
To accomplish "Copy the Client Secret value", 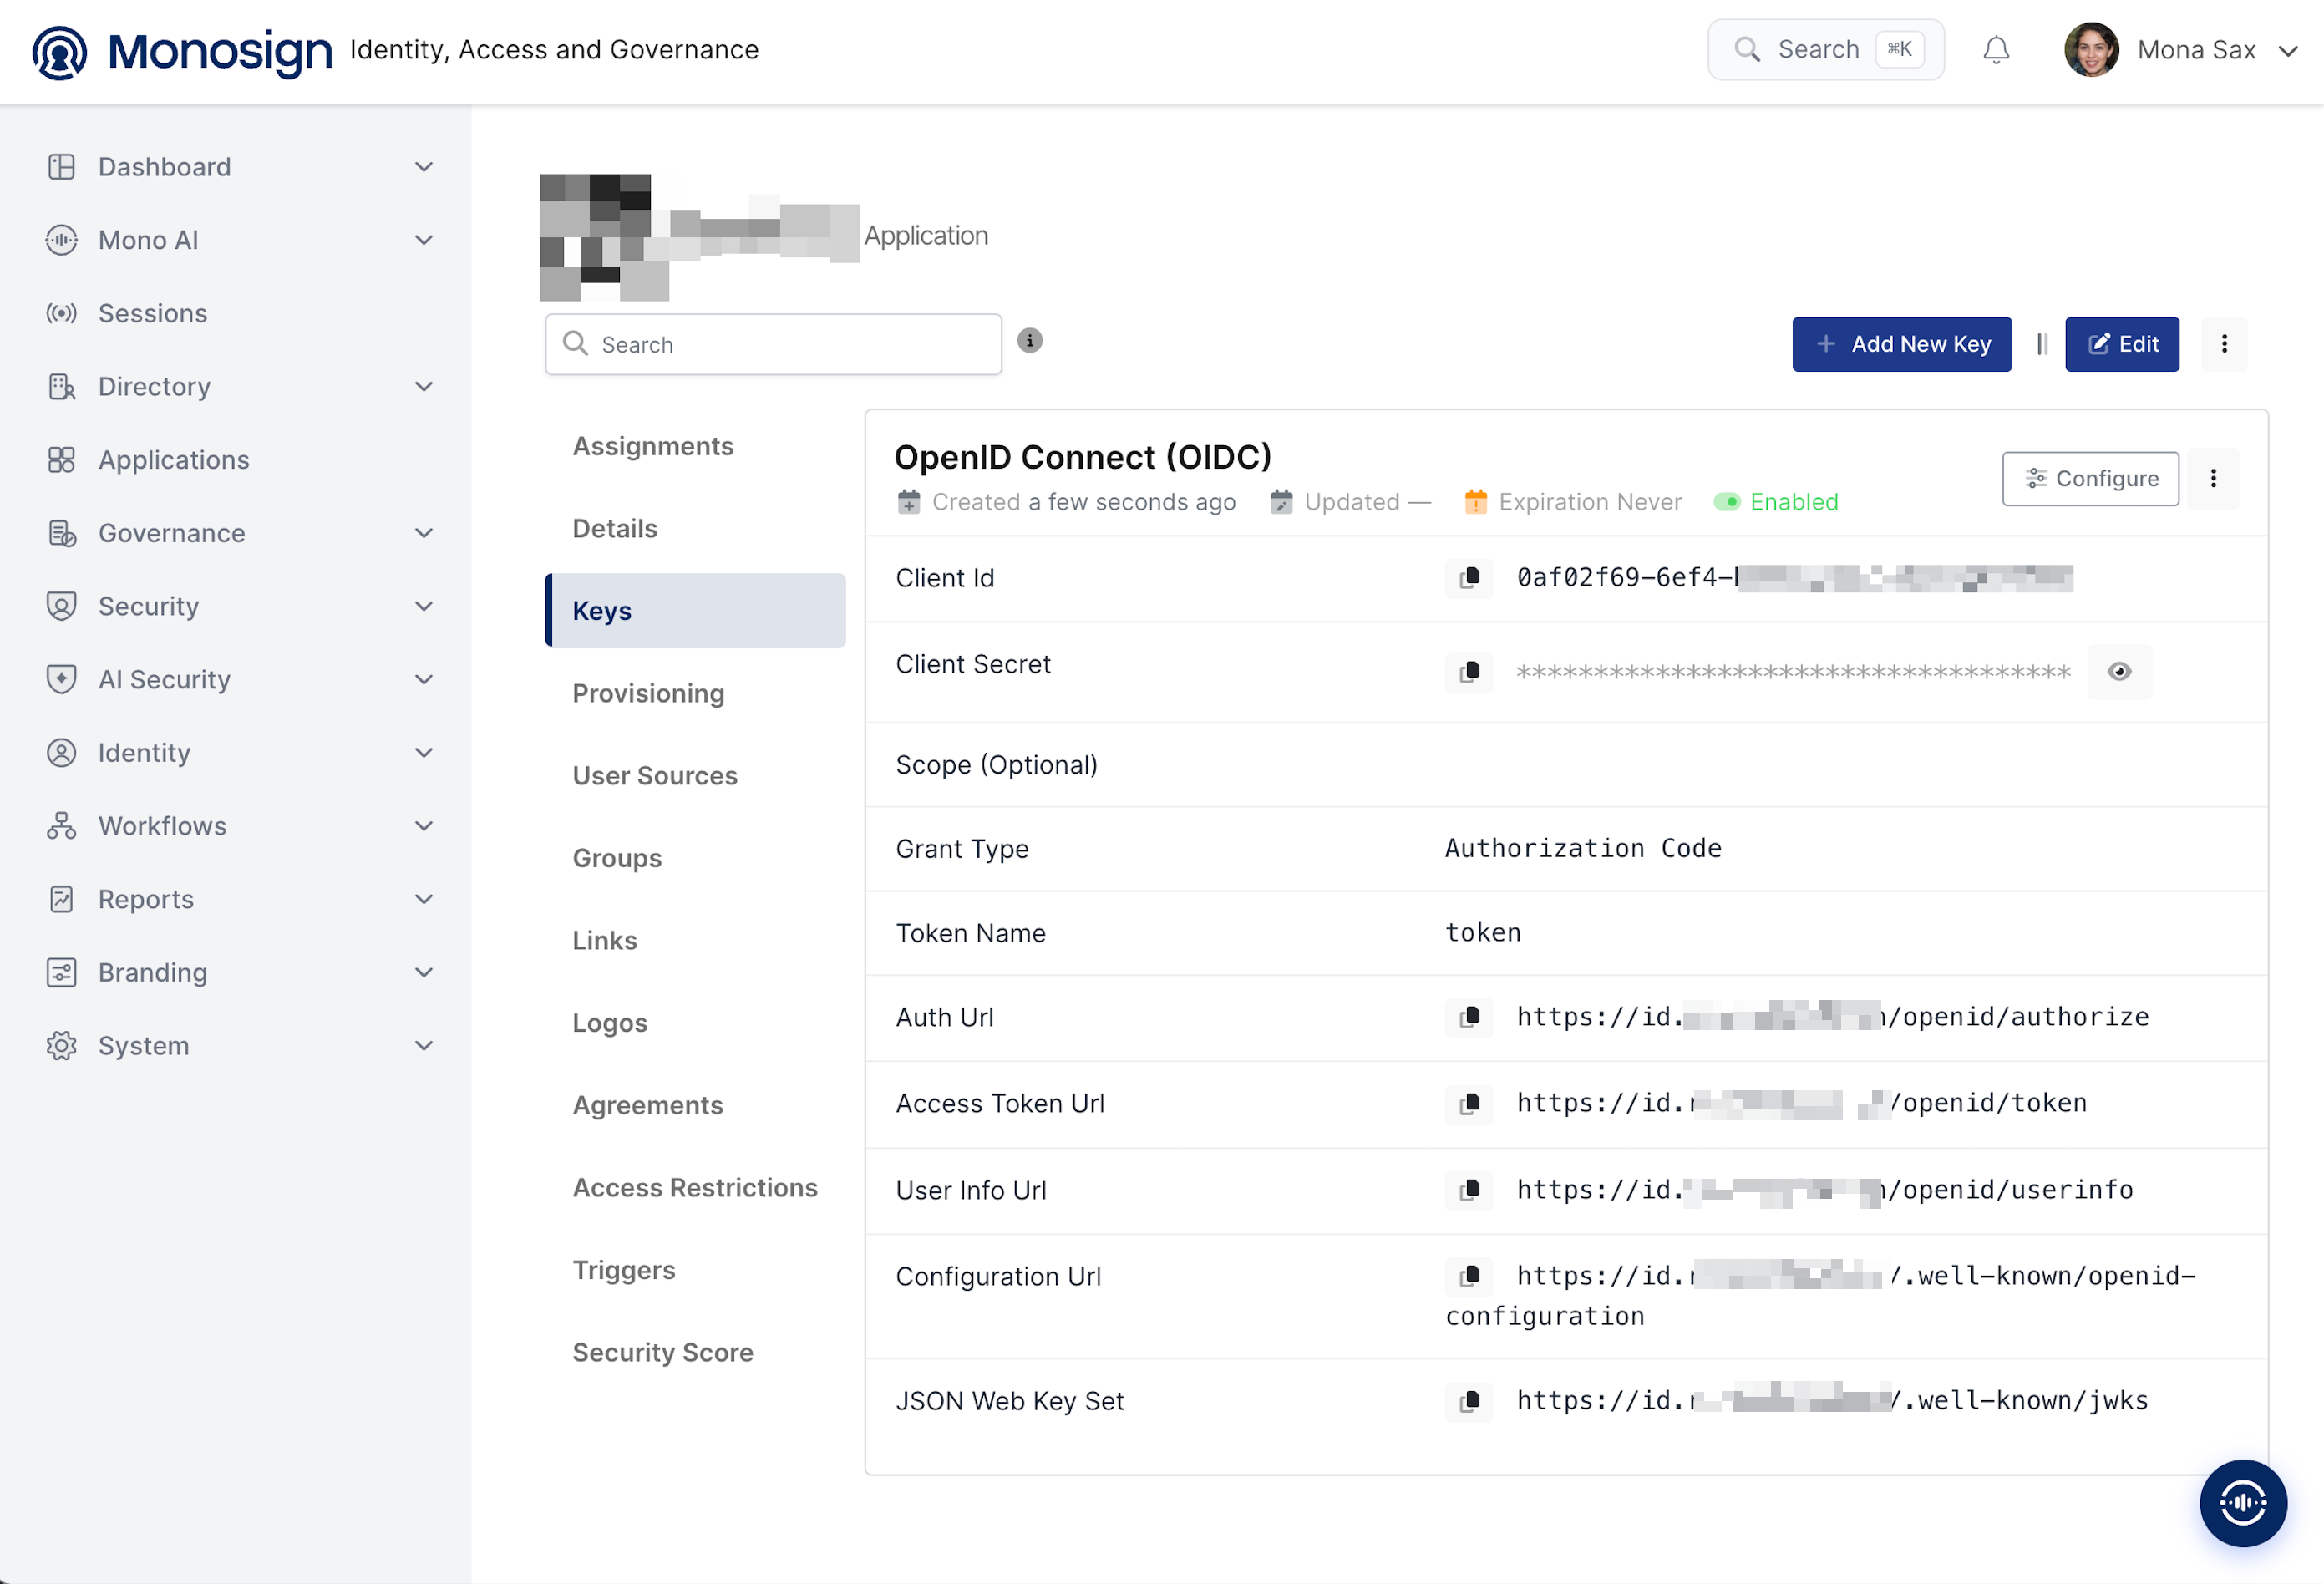I will [x=1469, y=671].
